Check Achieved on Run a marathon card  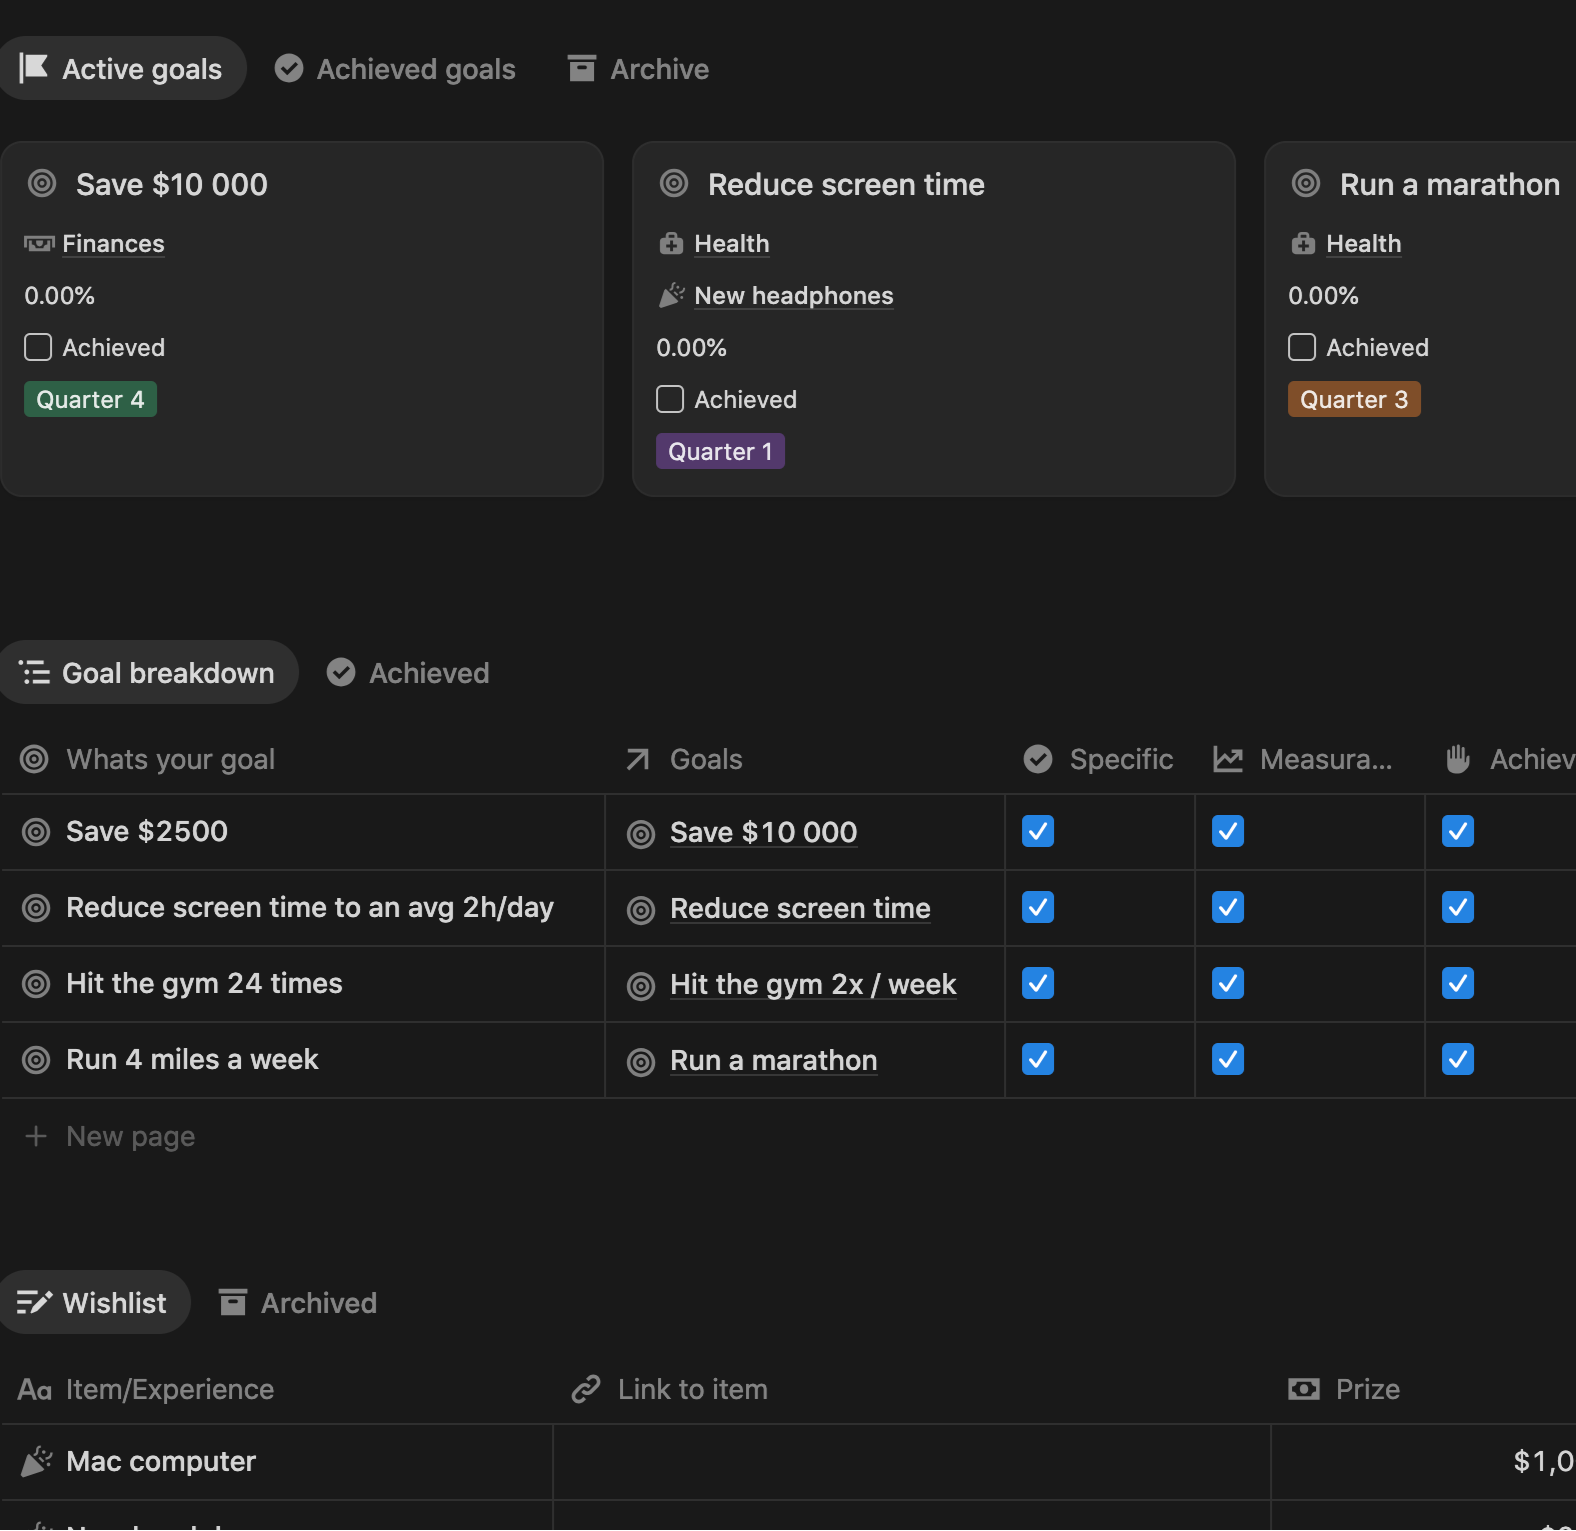tap(1302, 347)
